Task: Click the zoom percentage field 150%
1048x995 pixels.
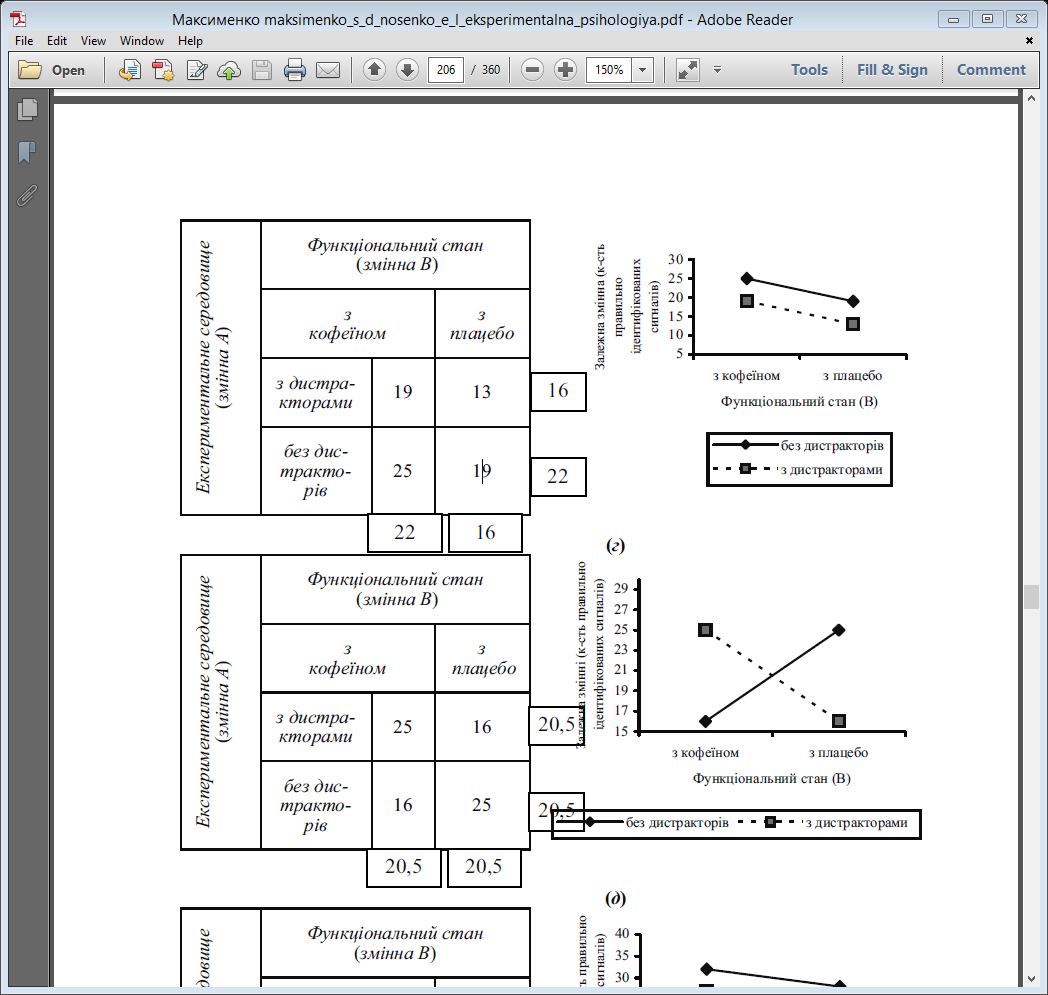Action: 609,69
